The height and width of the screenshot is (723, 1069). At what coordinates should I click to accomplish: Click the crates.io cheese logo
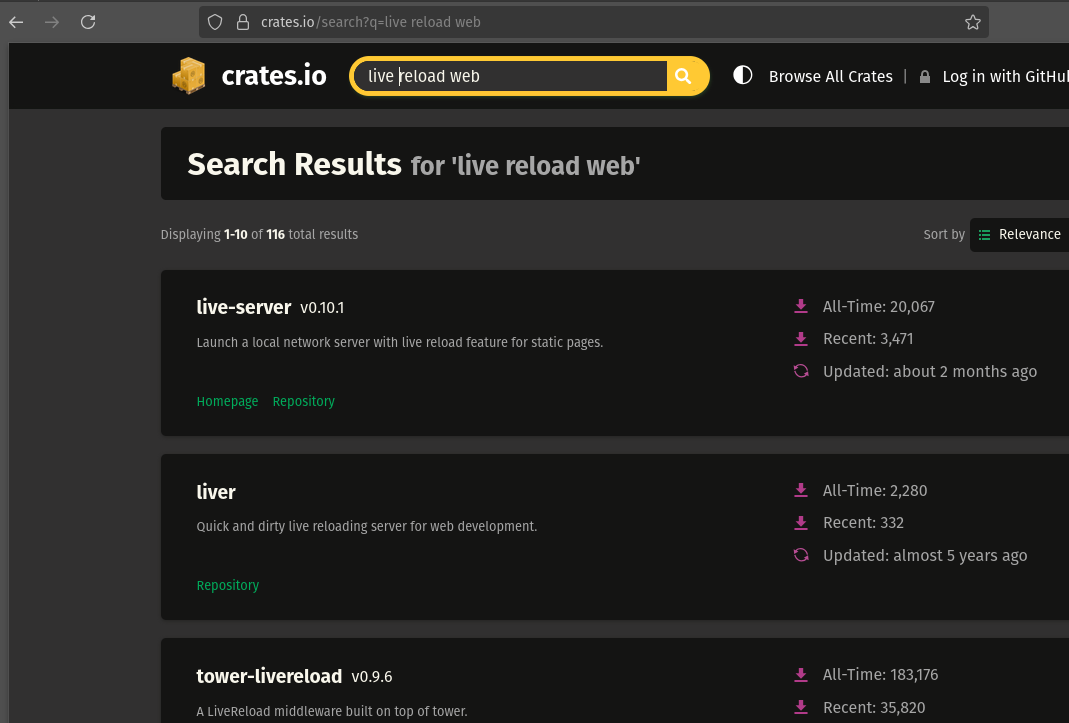click(189, 76)
